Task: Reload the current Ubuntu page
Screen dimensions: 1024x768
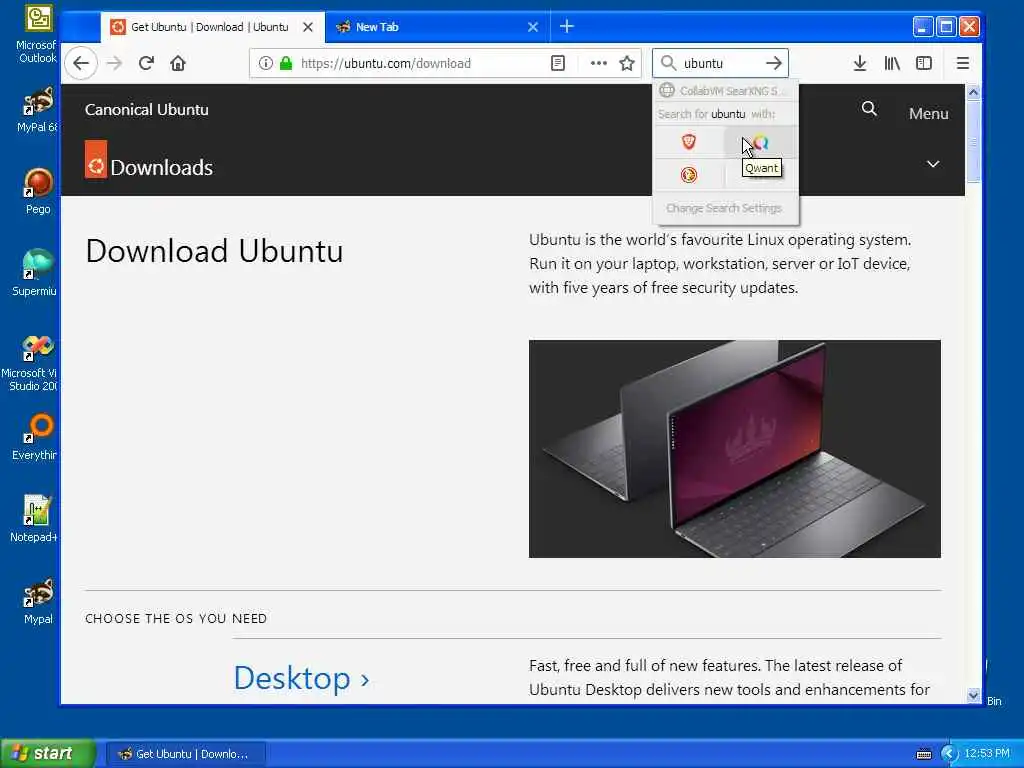Action: (146, 63)
